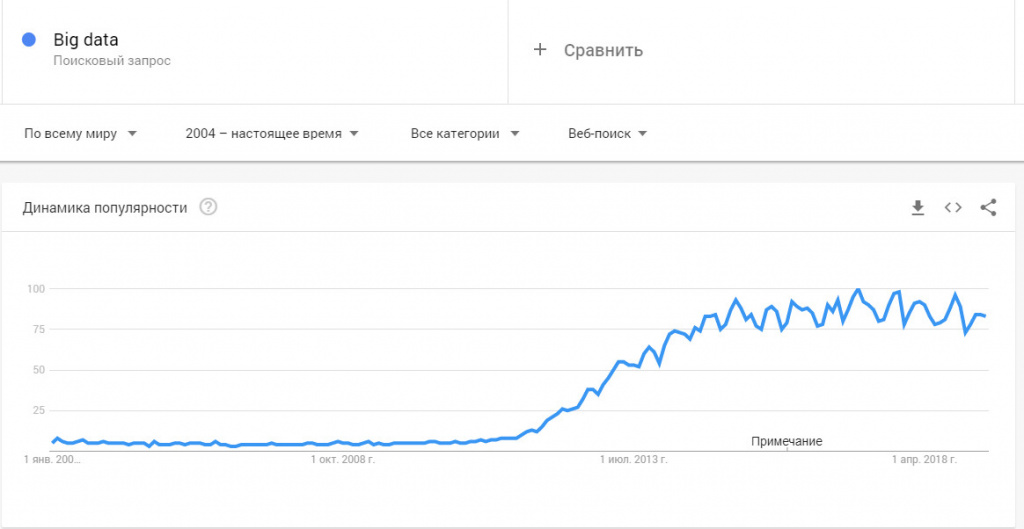
Task: Open the 2004 – настоящее время period dropdown
Action: tap(272, 134)
